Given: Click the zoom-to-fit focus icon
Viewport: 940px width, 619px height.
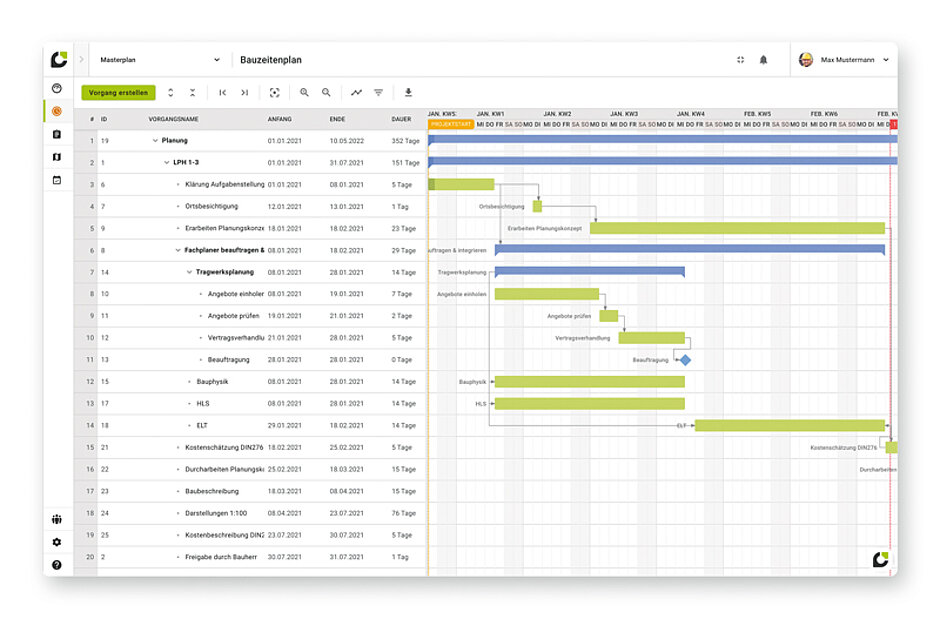Looking at the screenshot, I should pyautogui.click(x=274, y=93).
